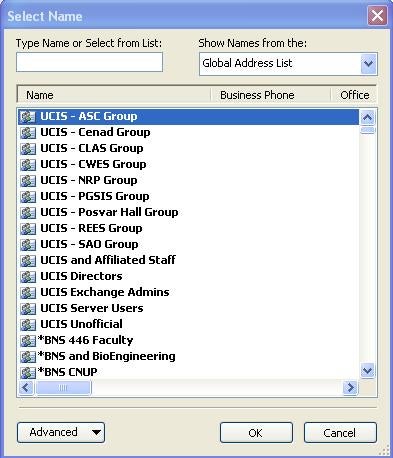Click the group icon beside UCIS - ASC Group

(x=28, y=117)
